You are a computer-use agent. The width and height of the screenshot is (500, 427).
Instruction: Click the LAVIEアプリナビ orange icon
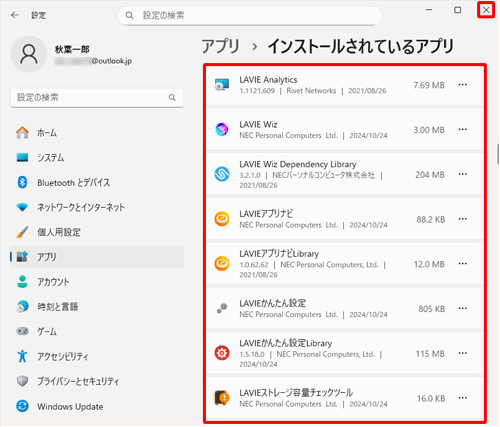(x=222, y=219)
